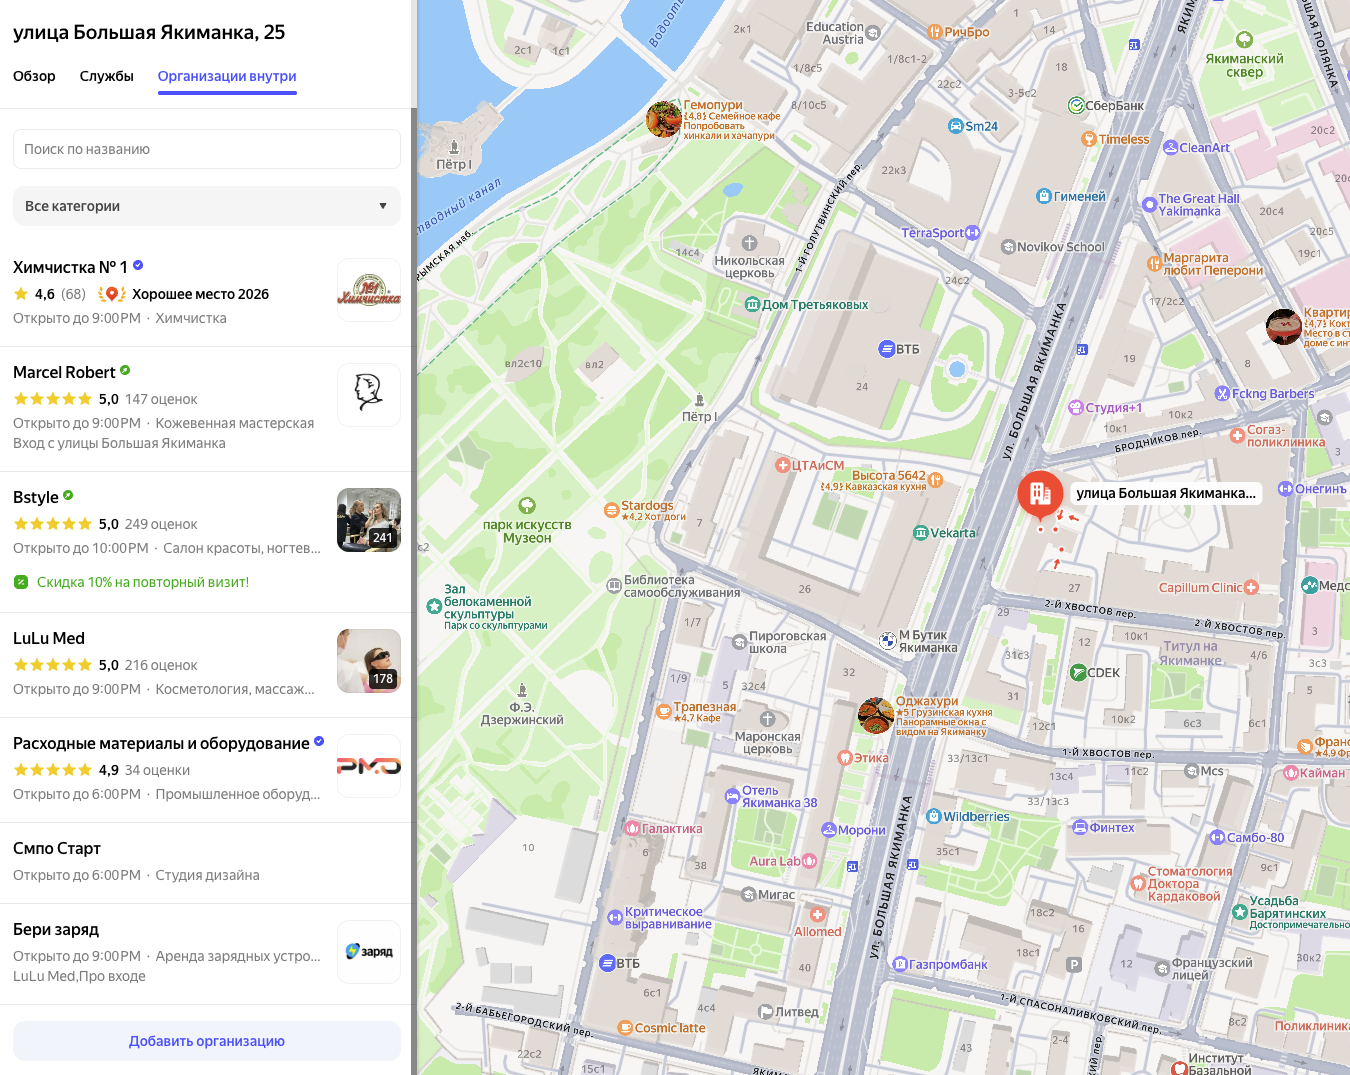Click the red building pin marker on map
The width and height of the screenshot is (1350, 1075).
pos(1040,493)
